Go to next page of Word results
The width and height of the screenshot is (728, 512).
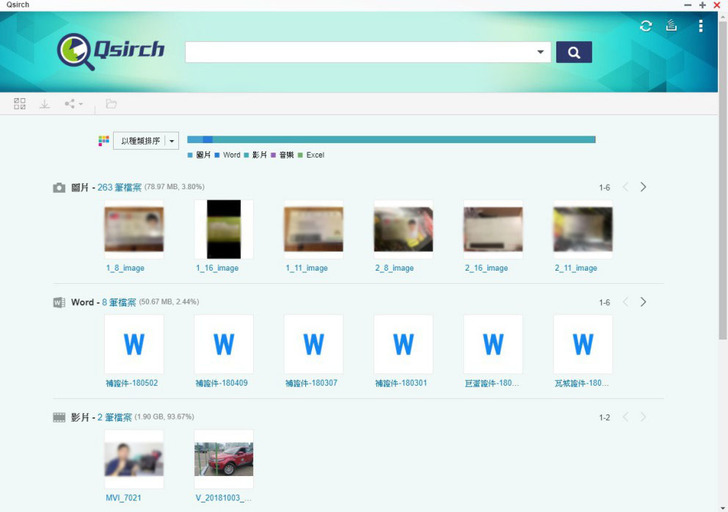coord(643,302)
